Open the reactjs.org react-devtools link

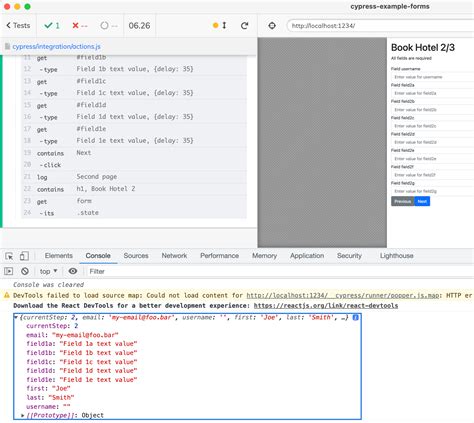pyautogui.click(x=326, y=306)
